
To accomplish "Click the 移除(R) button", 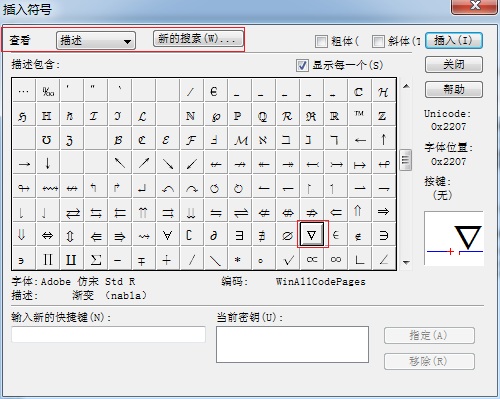I will pyautogui.click(x=429, y=361).
